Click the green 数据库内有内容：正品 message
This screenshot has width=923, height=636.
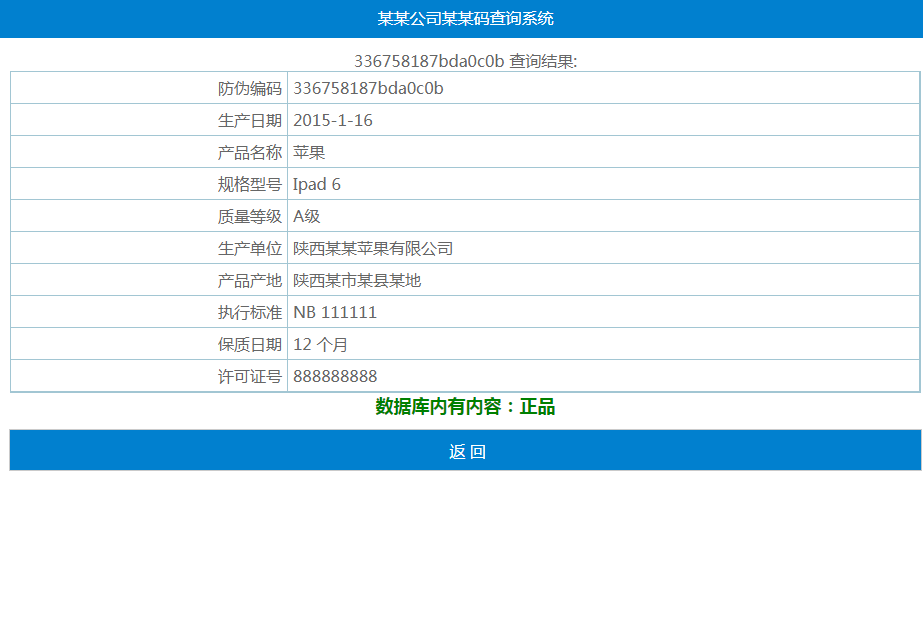(465, 406)
